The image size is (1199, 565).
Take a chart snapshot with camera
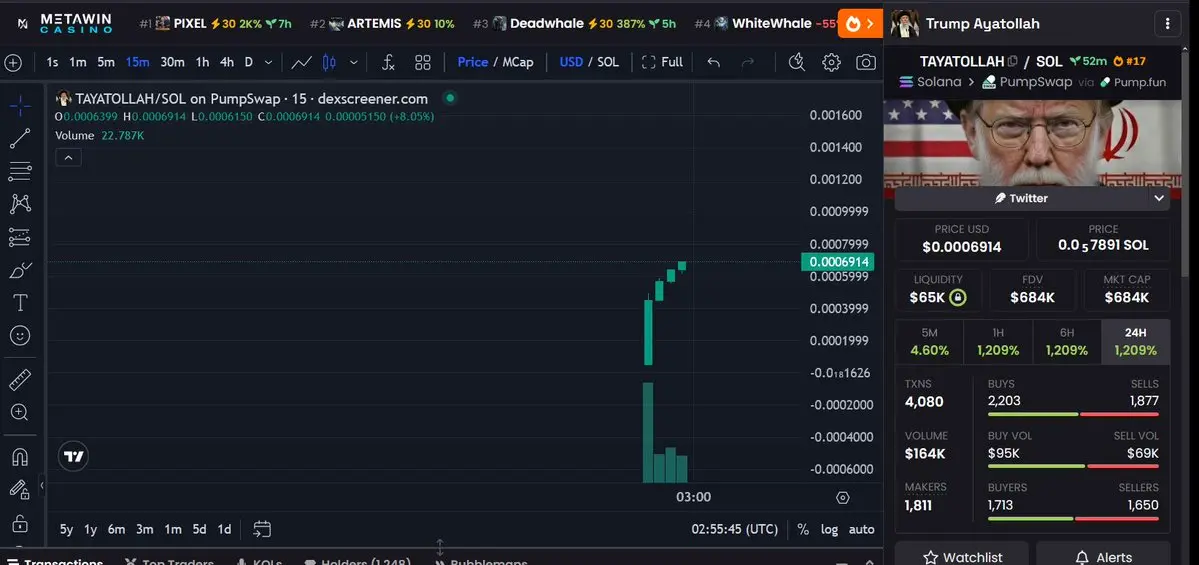(x=866, y=63)
